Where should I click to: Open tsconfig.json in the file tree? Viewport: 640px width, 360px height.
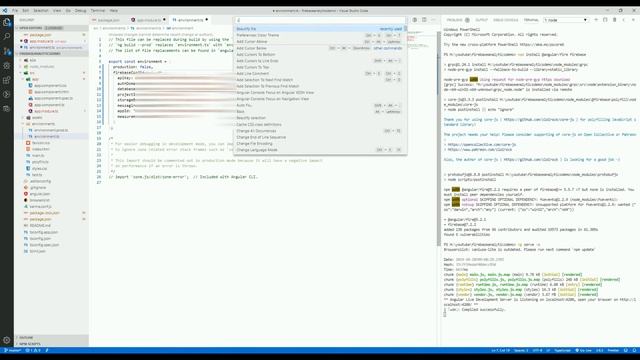point(40,238)
